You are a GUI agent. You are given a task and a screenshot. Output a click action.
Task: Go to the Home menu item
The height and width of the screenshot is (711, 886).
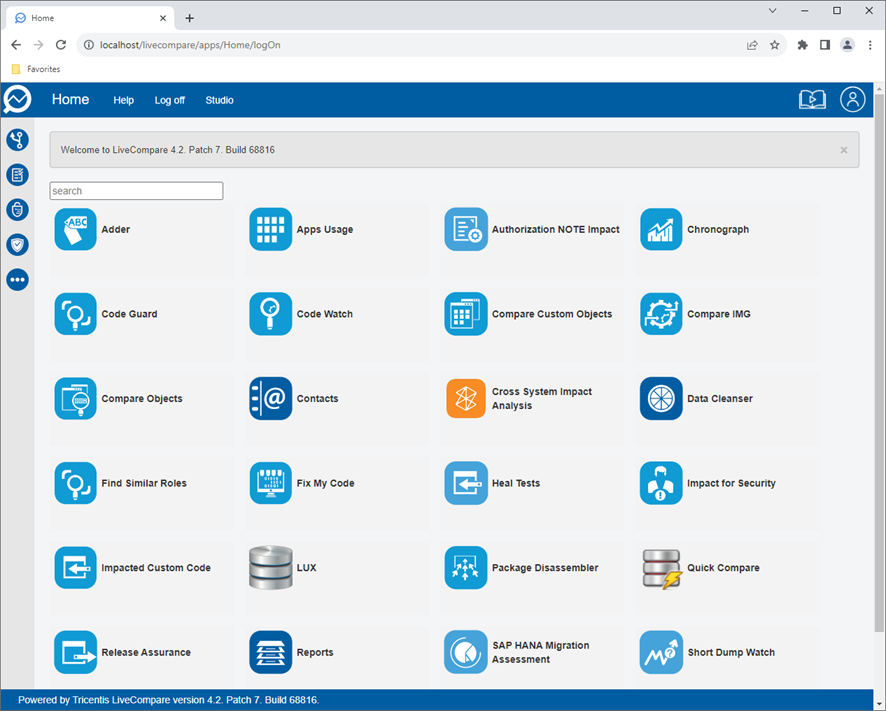click(x=71, y=99)
